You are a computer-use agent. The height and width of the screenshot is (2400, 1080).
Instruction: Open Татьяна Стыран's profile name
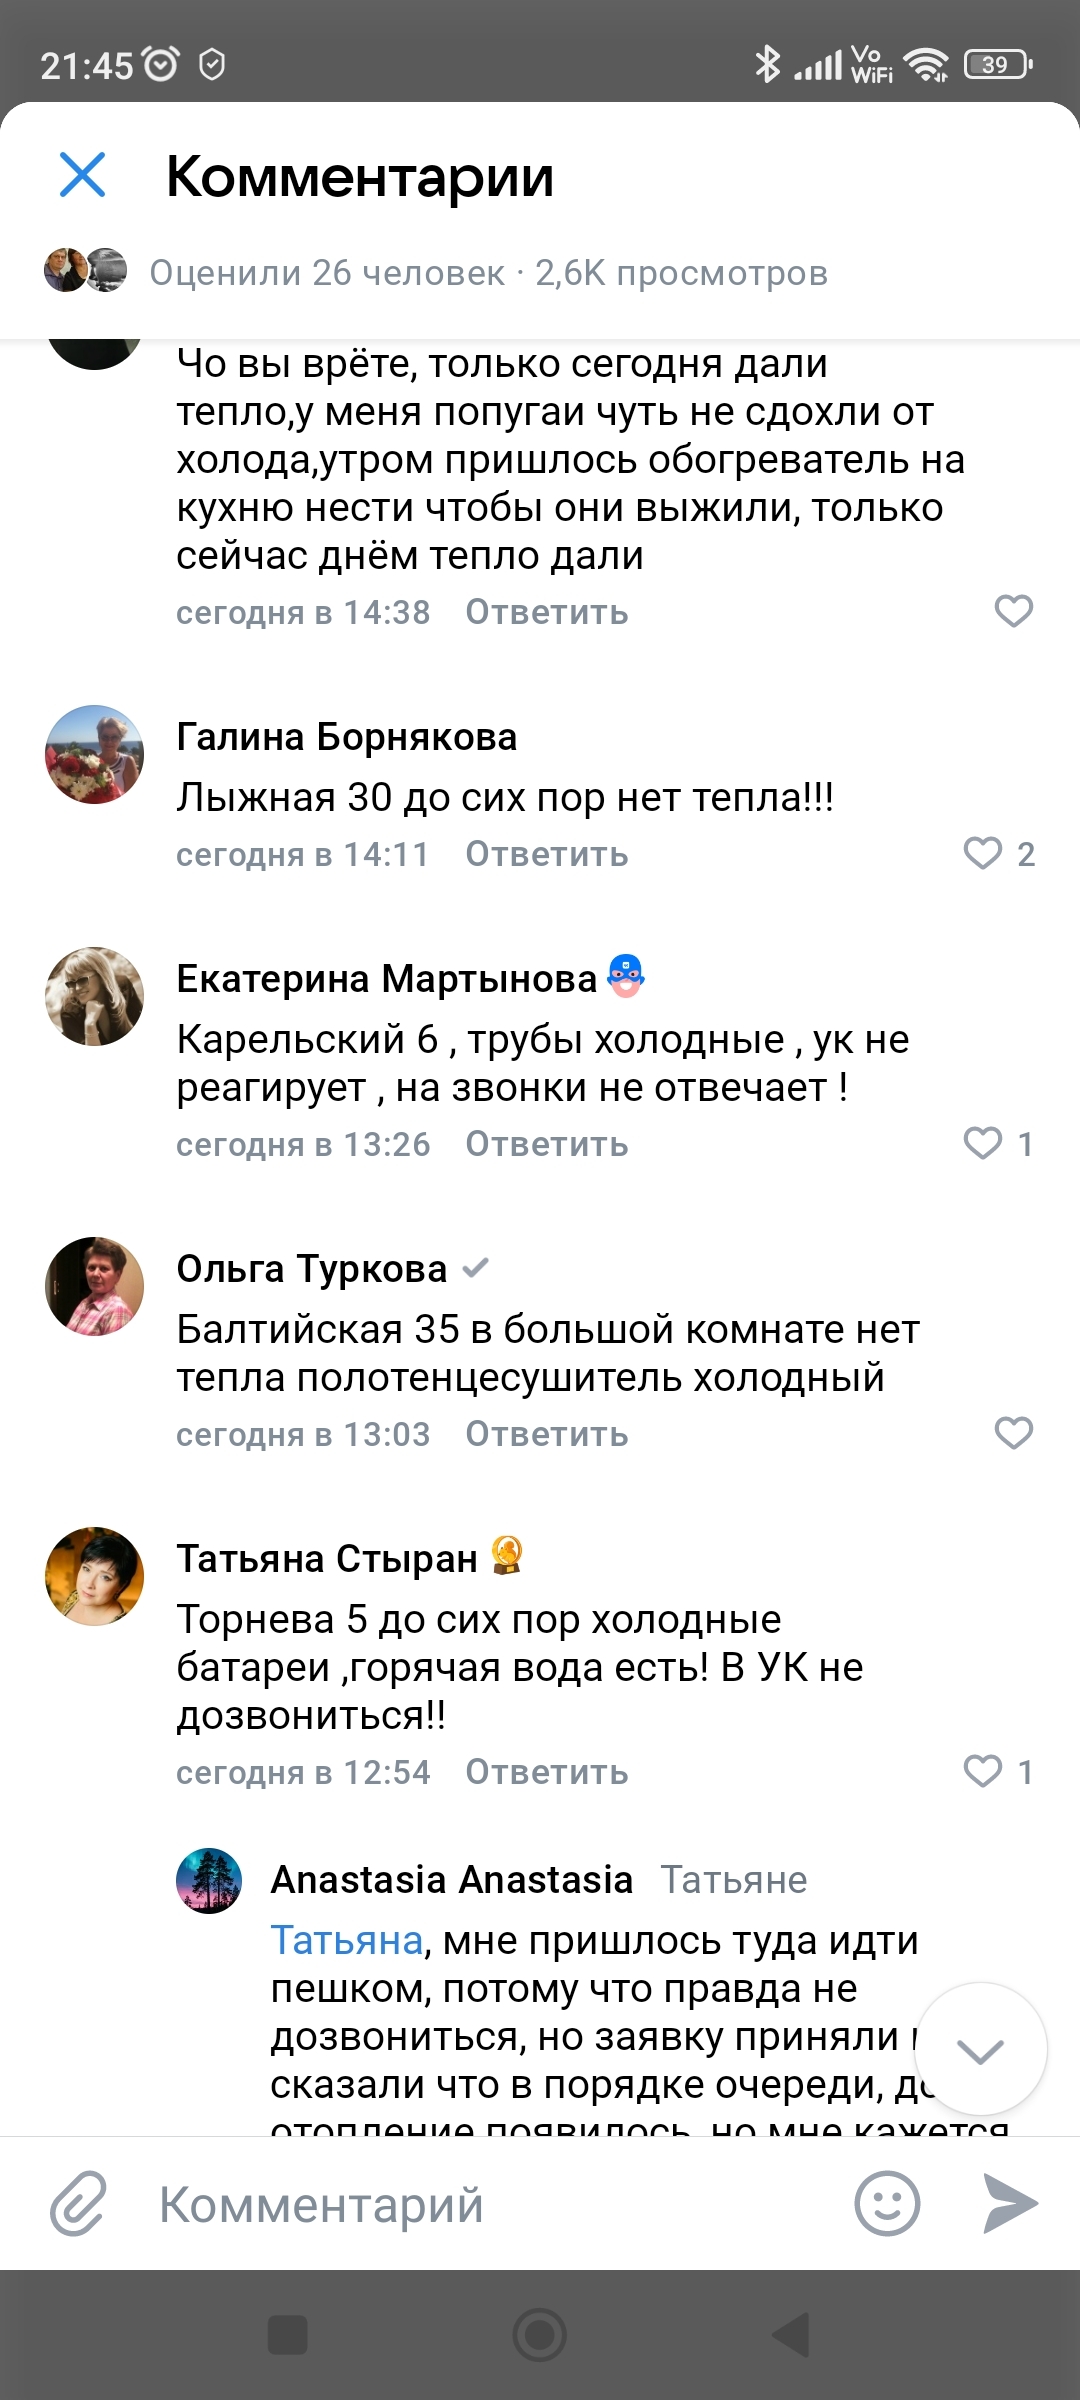click(x=327, y=1559)
